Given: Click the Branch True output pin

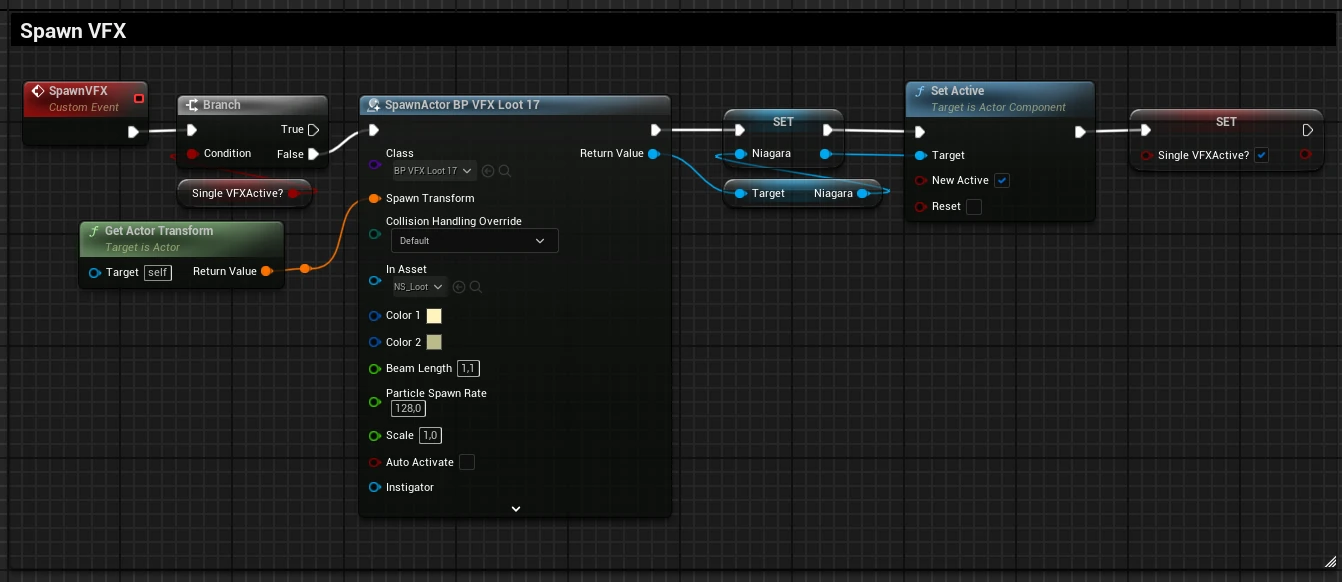Looking at the screenshot, I should tap(314, 129).
